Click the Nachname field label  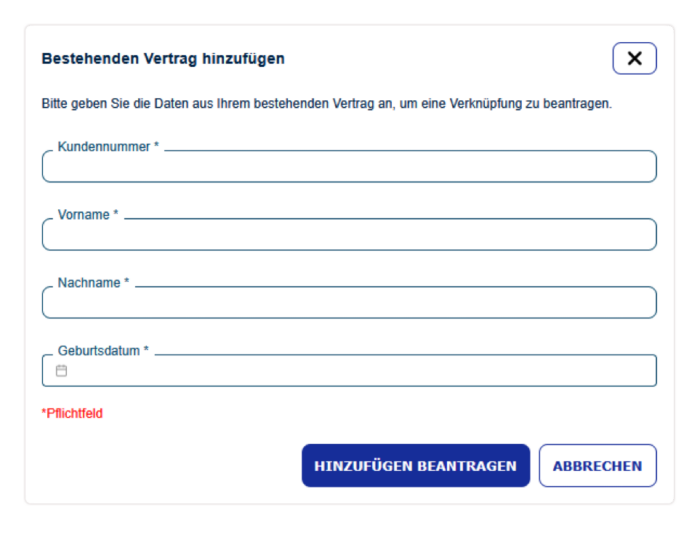tap(89, 283)
